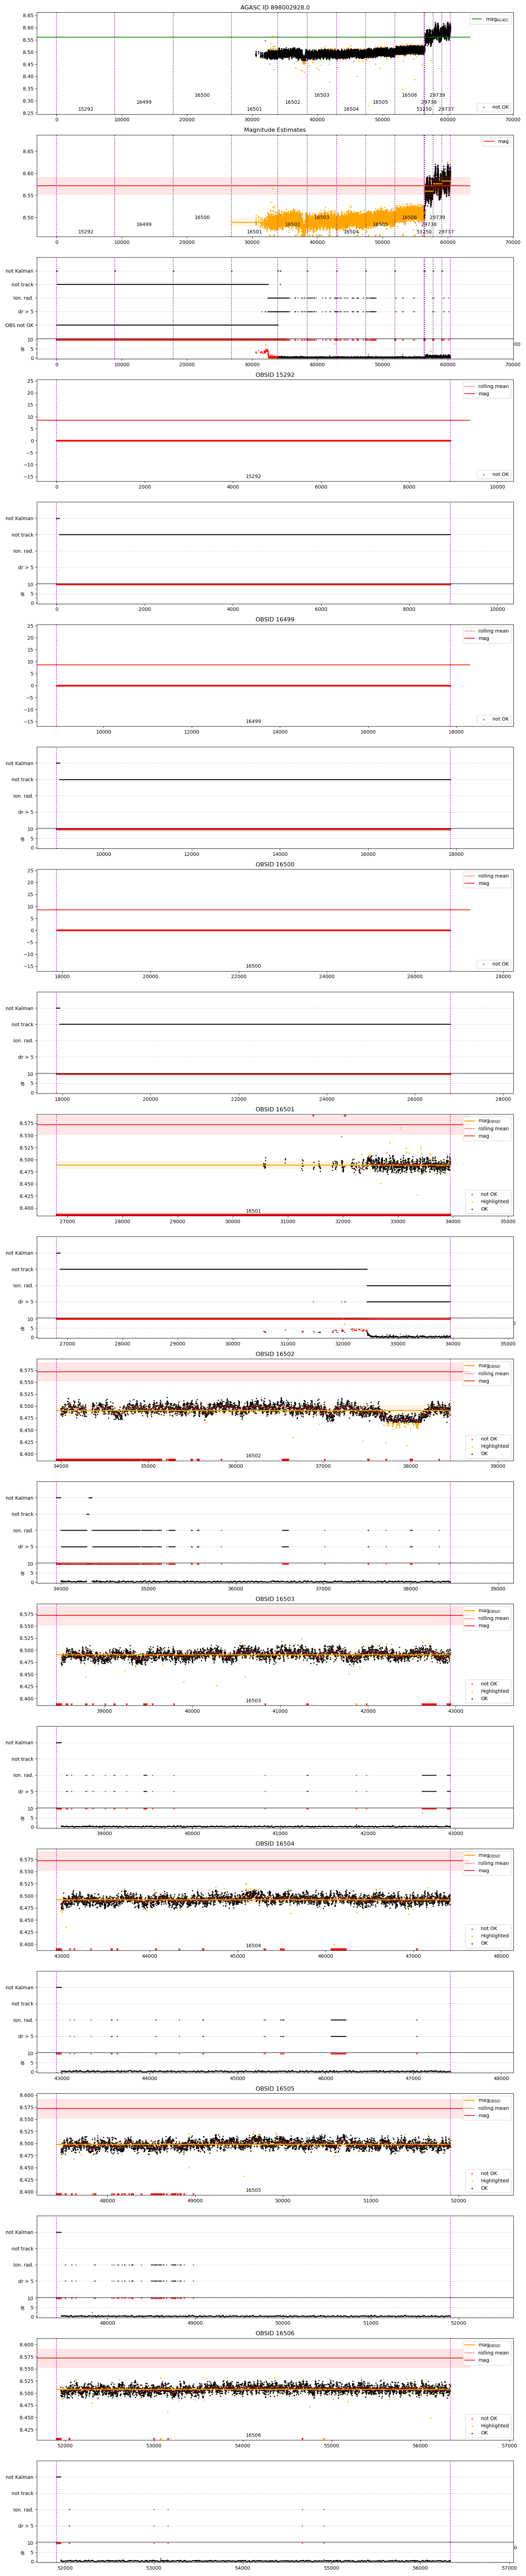Click 'Highlighted' legend entry in OBSID 16503 plot

(495, 1691)
